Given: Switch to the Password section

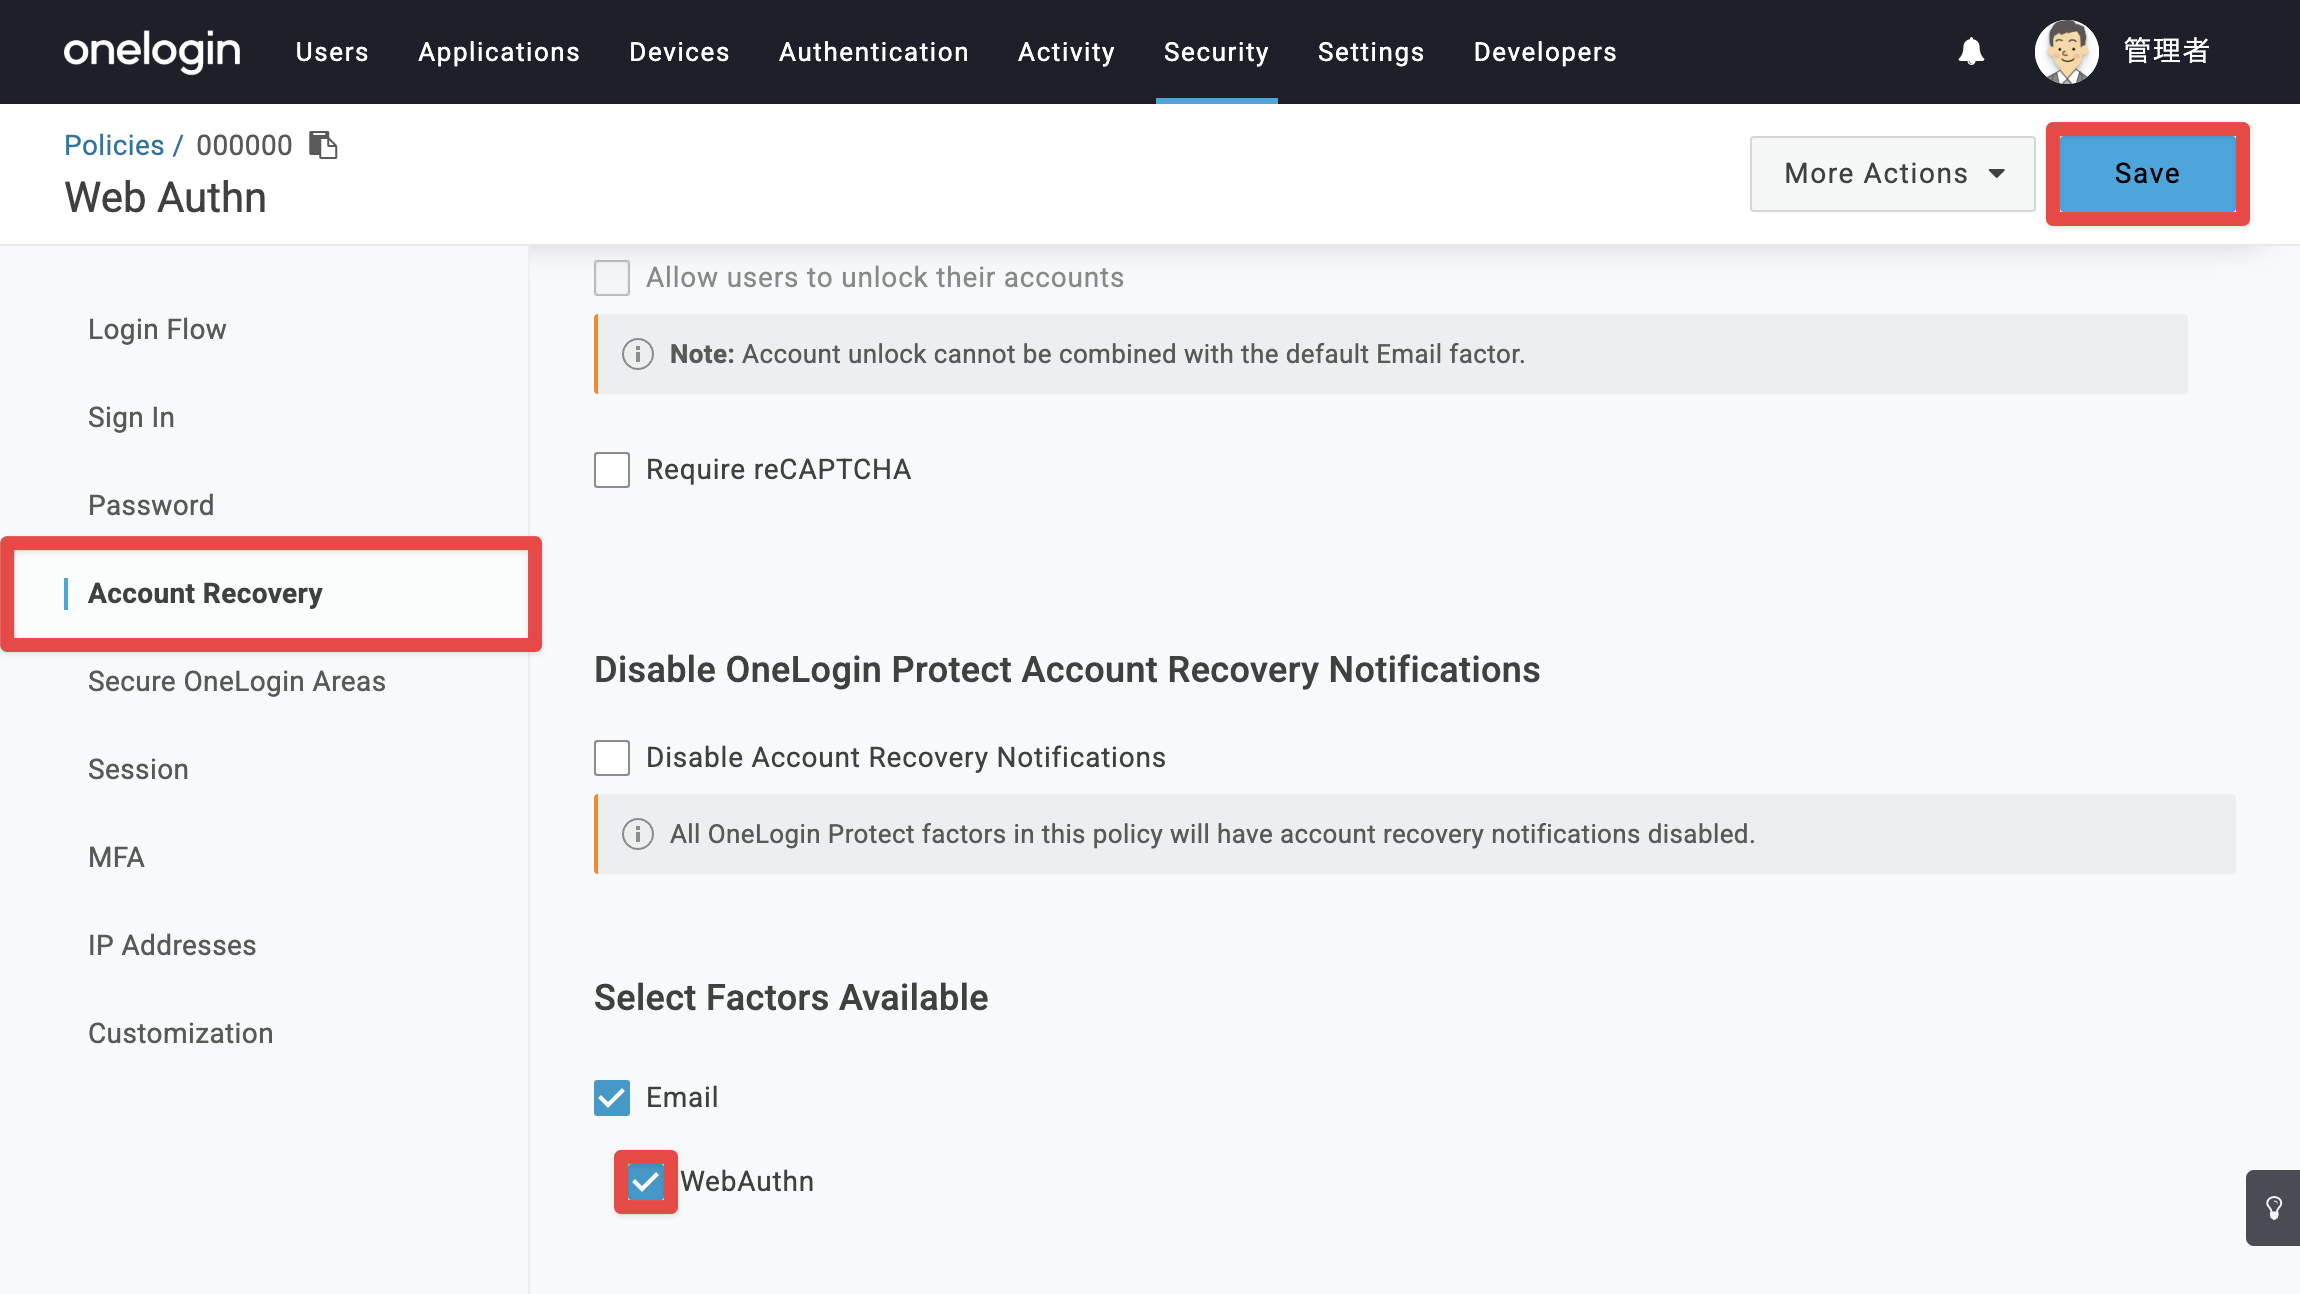Looking at the screenshot, I should [x=151, y=506].
